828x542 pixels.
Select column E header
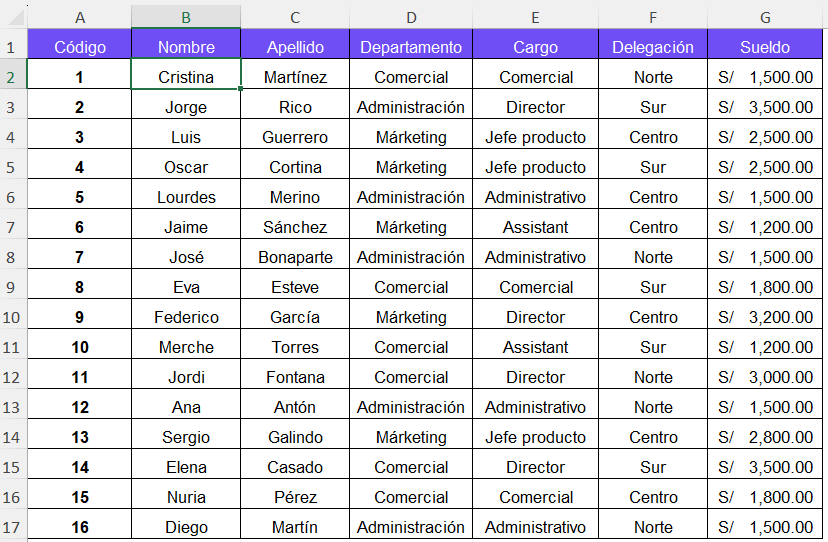point(535,17)
